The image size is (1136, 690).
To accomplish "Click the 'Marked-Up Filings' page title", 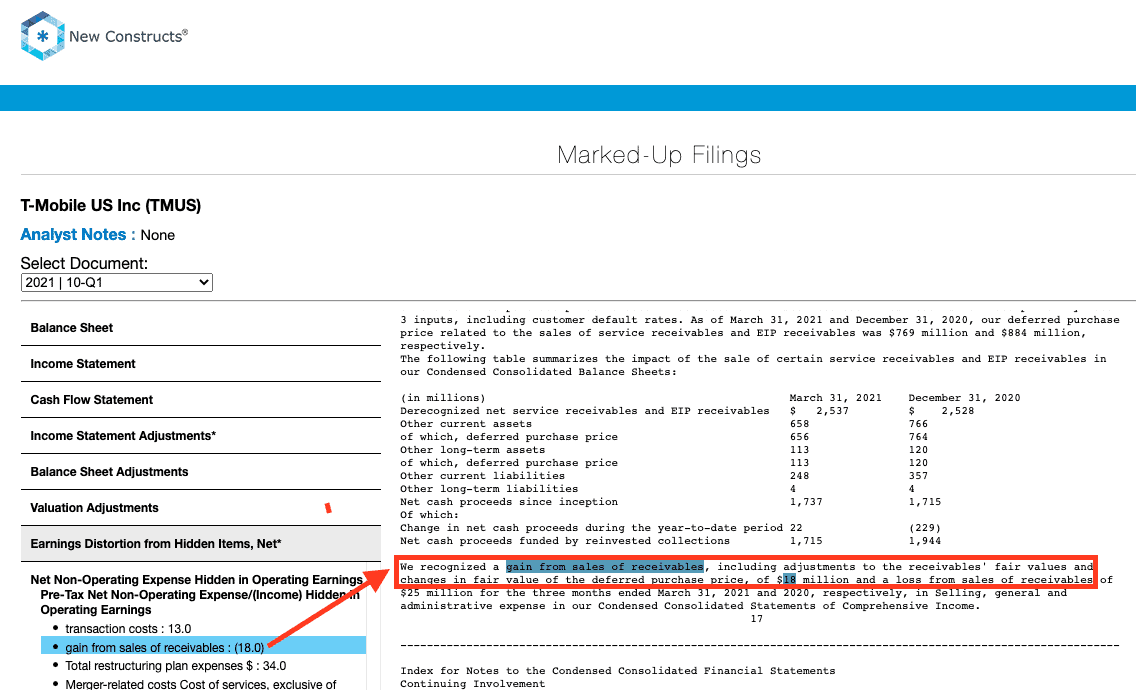I will pos(659,155).
